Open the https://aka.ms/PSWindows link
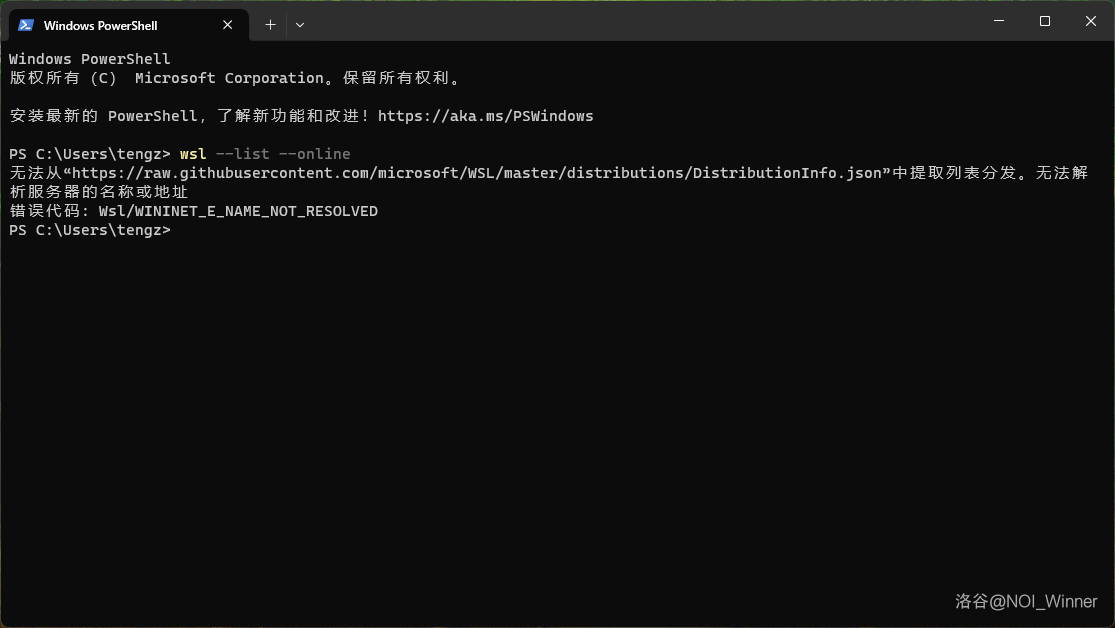This screenshot has height=628, width=1115. pos(485,116)
